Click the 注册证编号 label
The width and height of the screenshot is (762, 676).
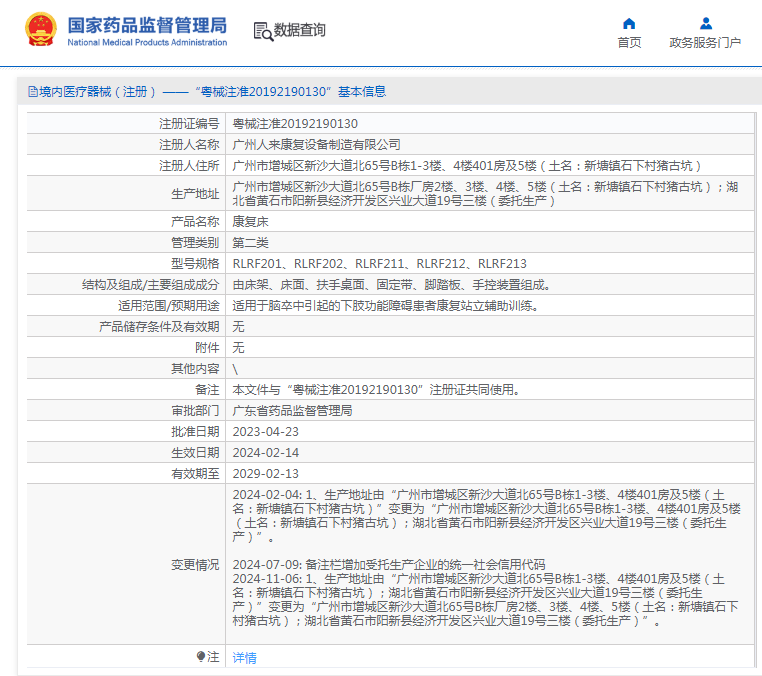tap(189, 124)
